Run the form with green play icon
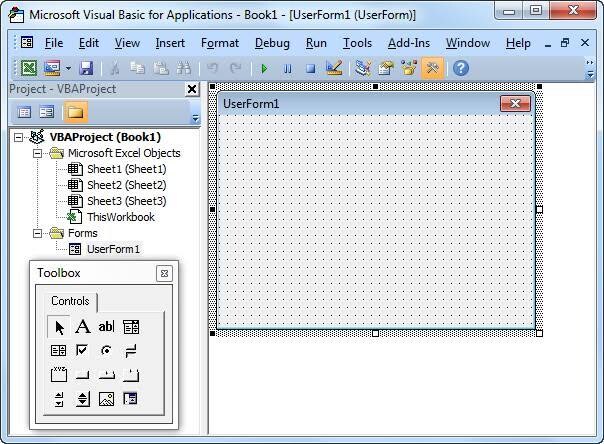The width and height of the screenshot is (604, 444). pos(264,69)
